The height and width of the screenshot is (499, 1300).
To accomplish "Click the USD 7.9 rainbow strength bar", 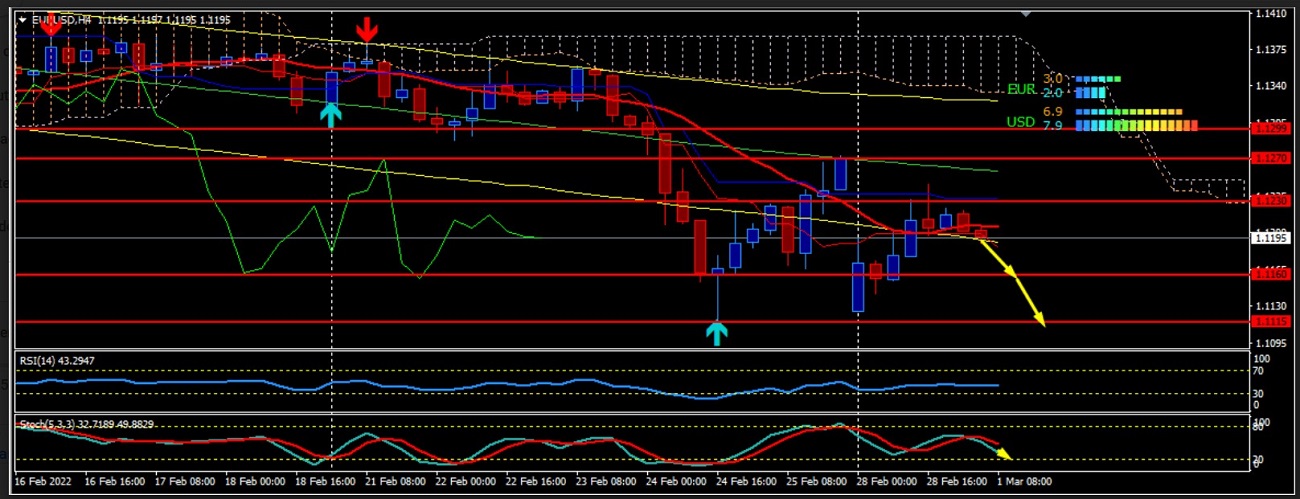I will (x=1137, y=126).
